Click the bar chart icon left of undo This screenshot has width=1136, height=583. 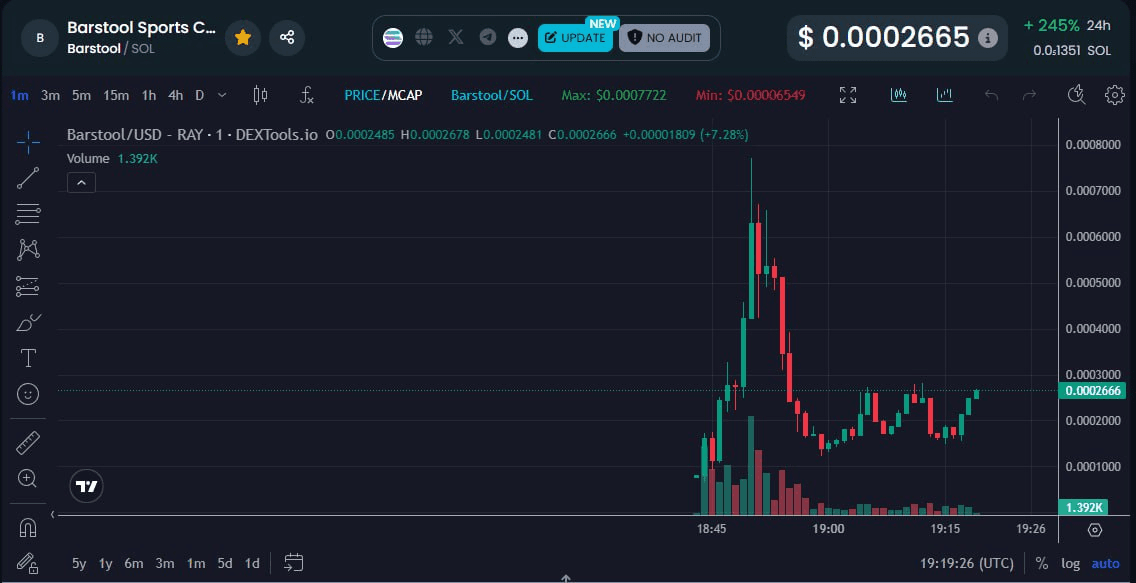tap(944, 95)
